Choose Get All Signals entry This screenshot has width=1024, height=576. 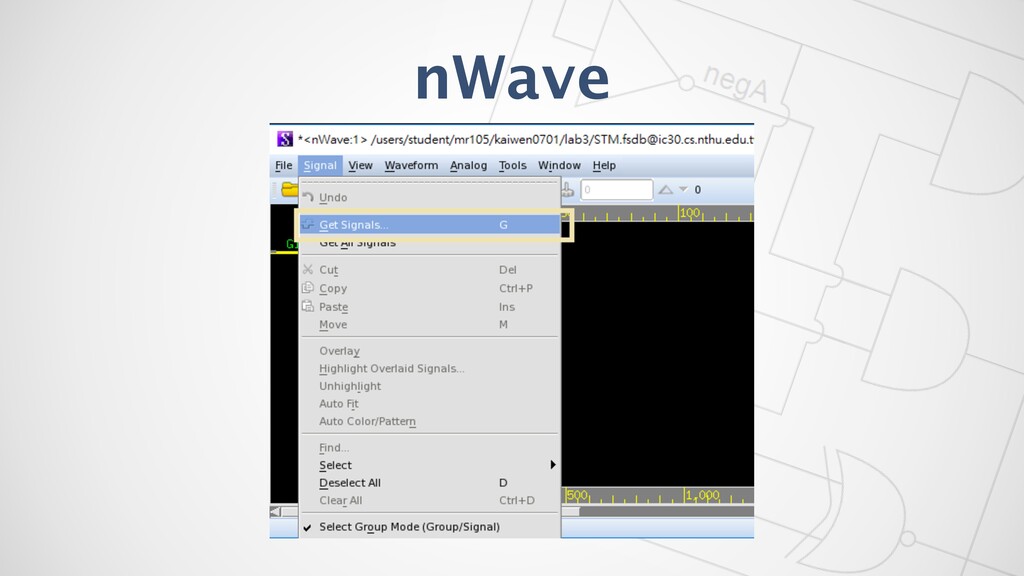tap(430, 243)
